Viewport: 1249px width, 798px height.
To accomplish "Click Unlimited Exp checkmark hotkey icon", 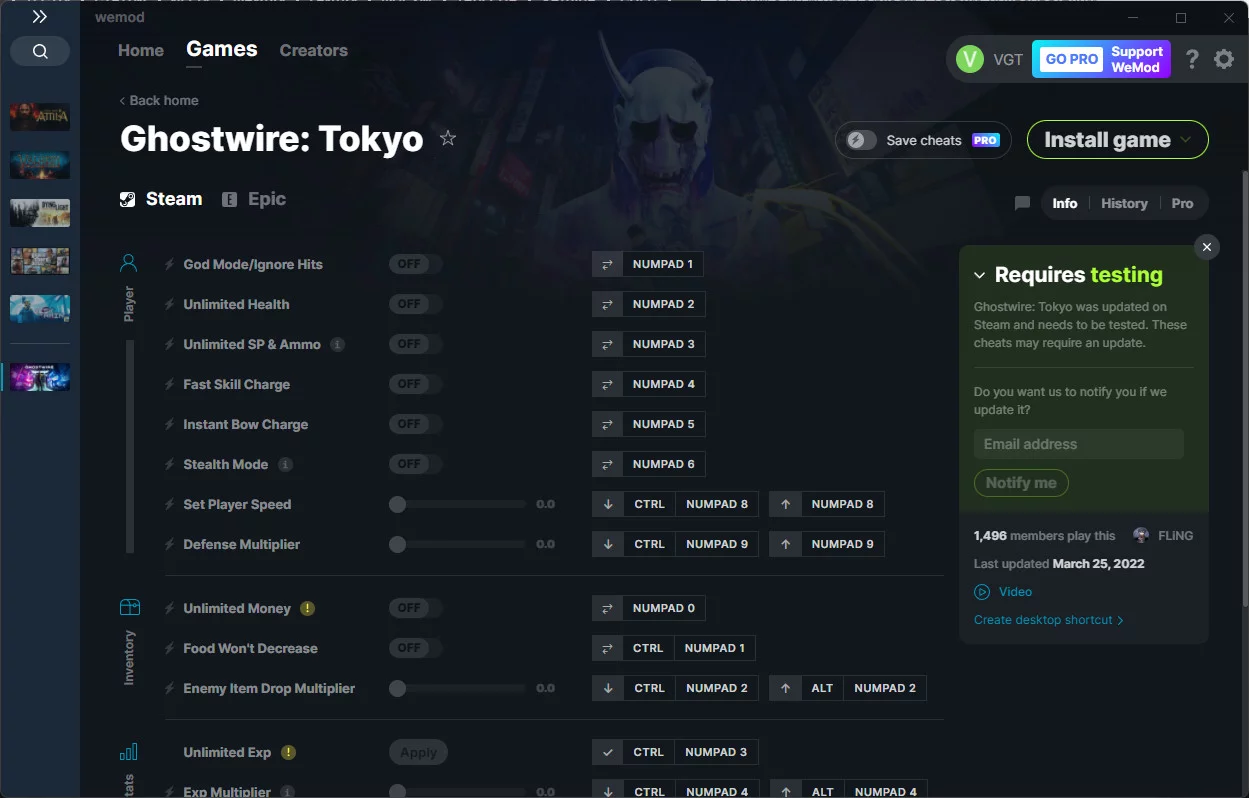I will coord(607,752).
